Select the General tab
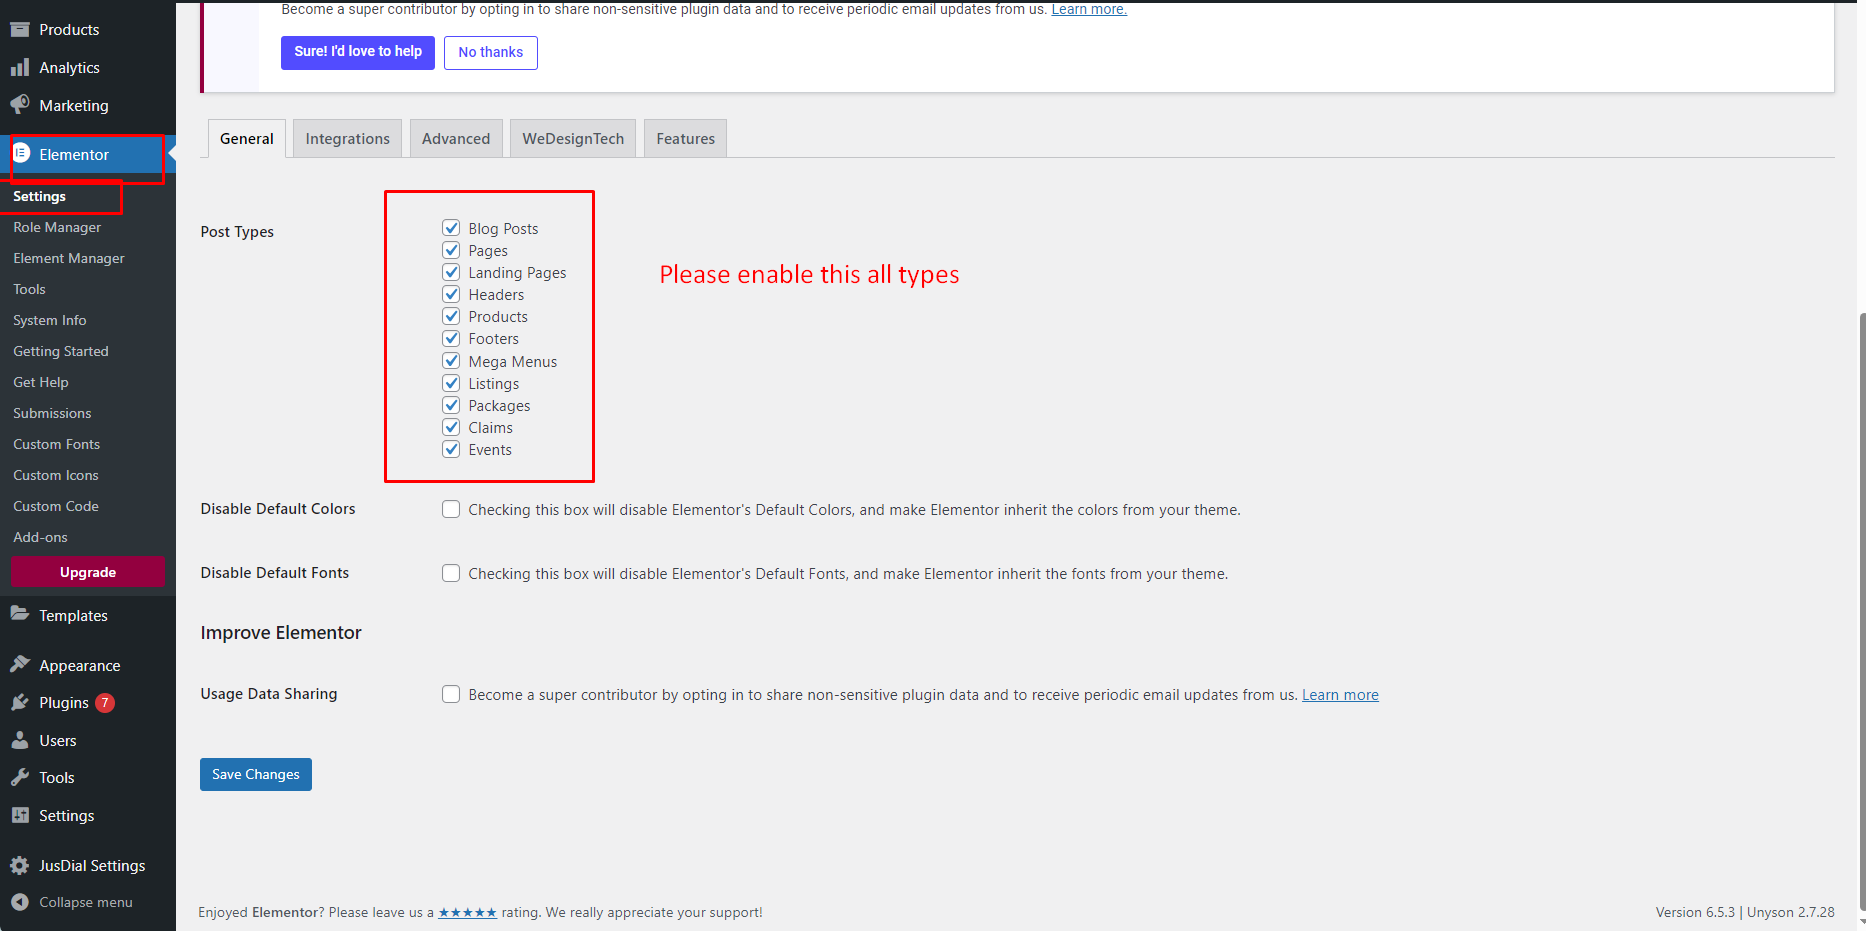 tap(247, 139)
